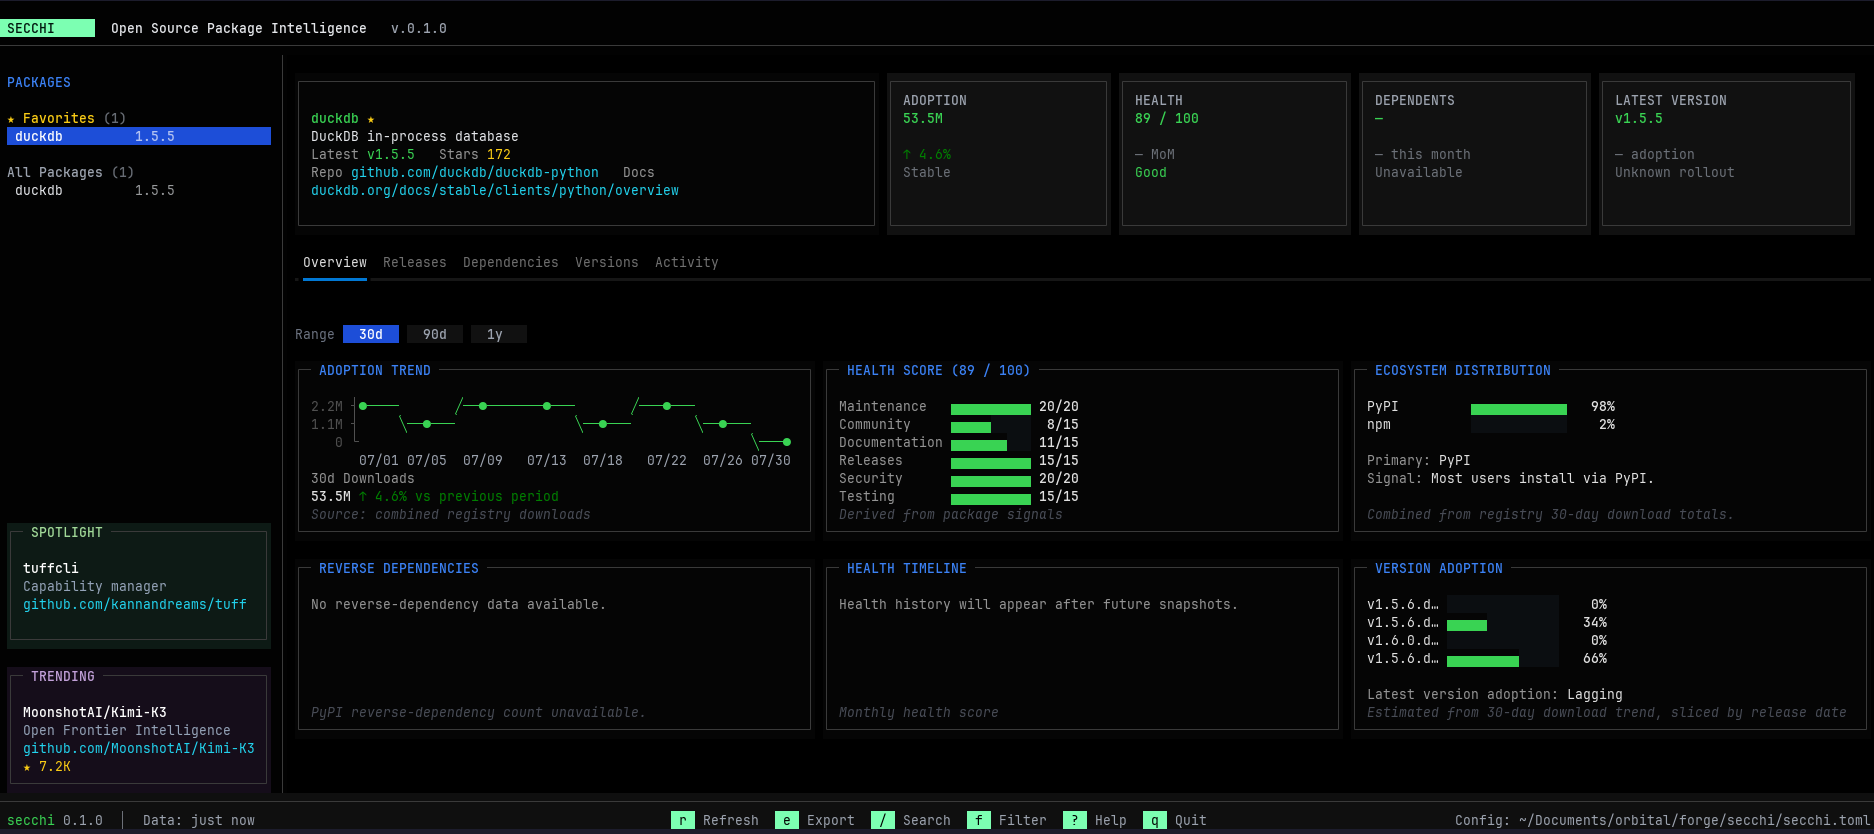Click the 'Primary: PyPI' text
Viewport: 1874px width, 834px height.
tap(1419, 460)
